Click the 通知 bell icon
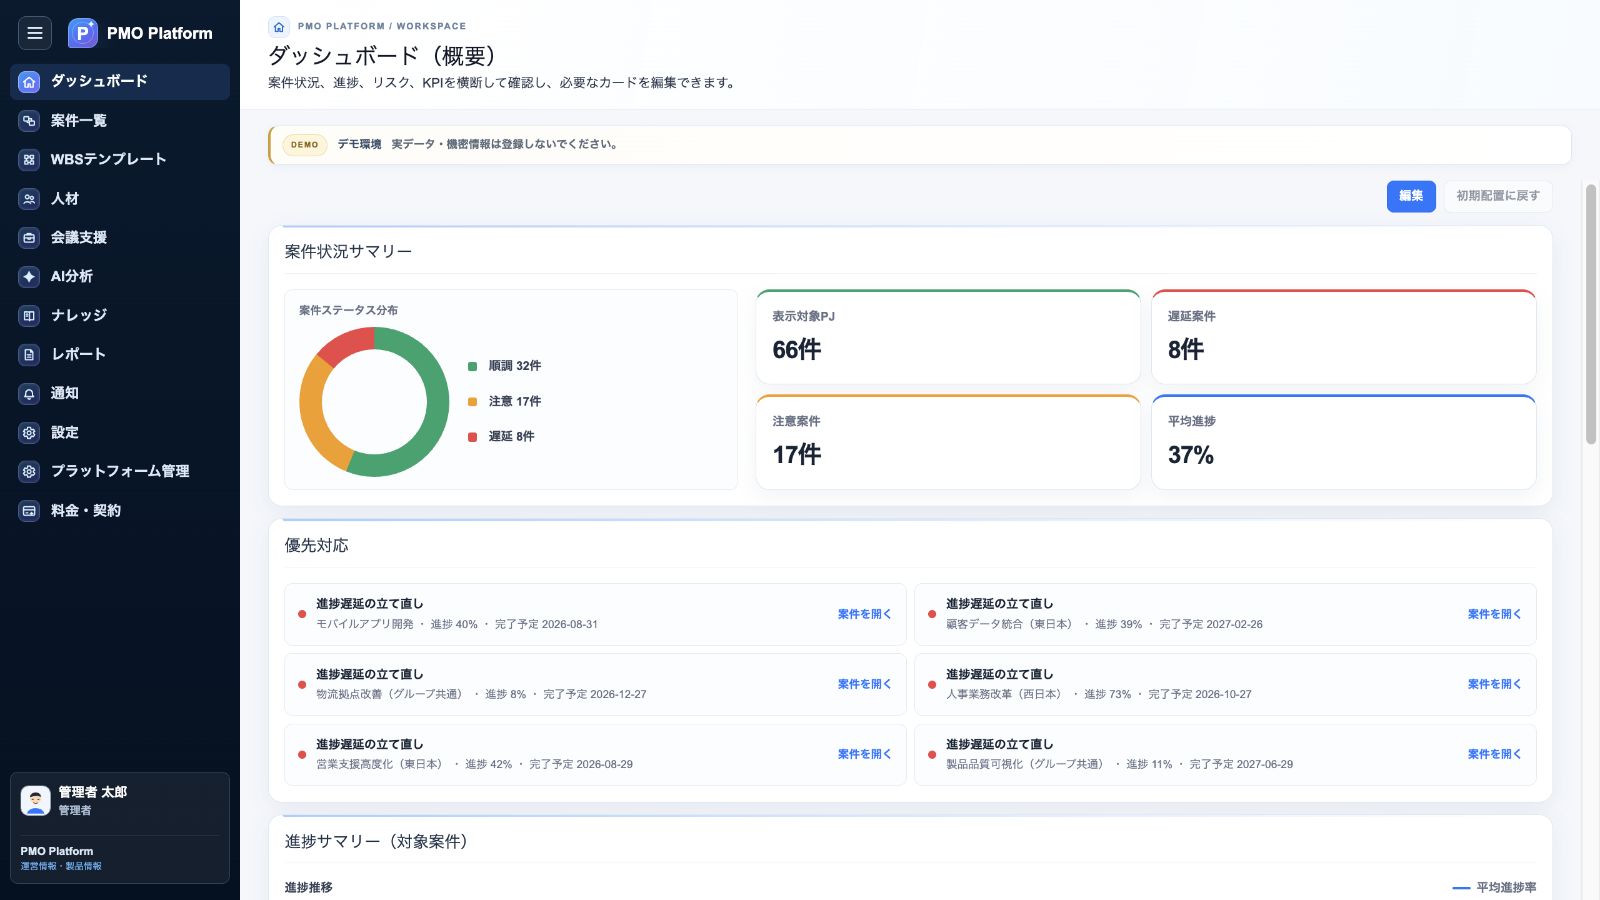This screenshot has width=1600, height=900. coord(29,393)
